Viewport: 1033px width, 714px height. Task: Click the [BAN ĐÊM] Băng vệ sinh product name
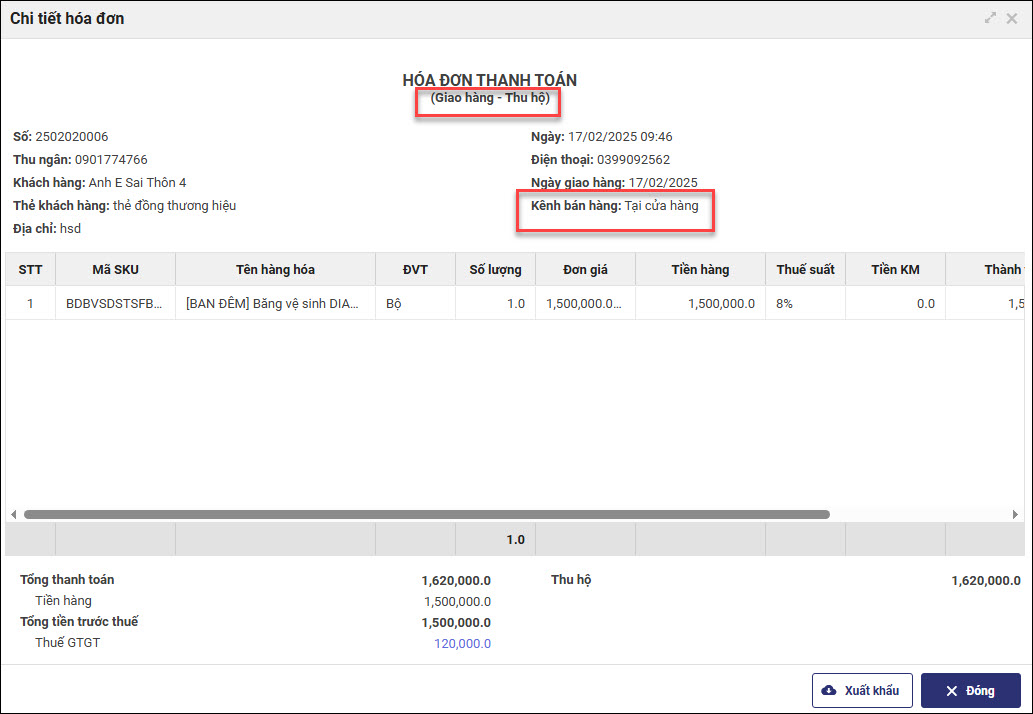273,303
